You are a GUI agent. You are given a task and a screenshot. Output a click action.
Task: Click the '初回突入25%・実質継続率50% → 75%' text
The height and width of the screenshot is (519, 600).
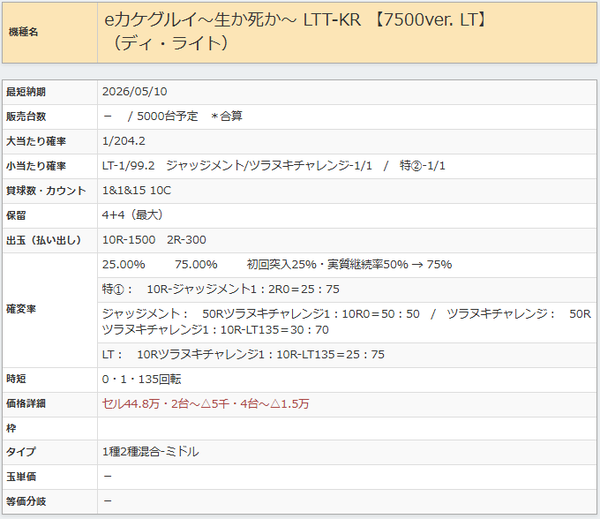[x=349, y=264]
